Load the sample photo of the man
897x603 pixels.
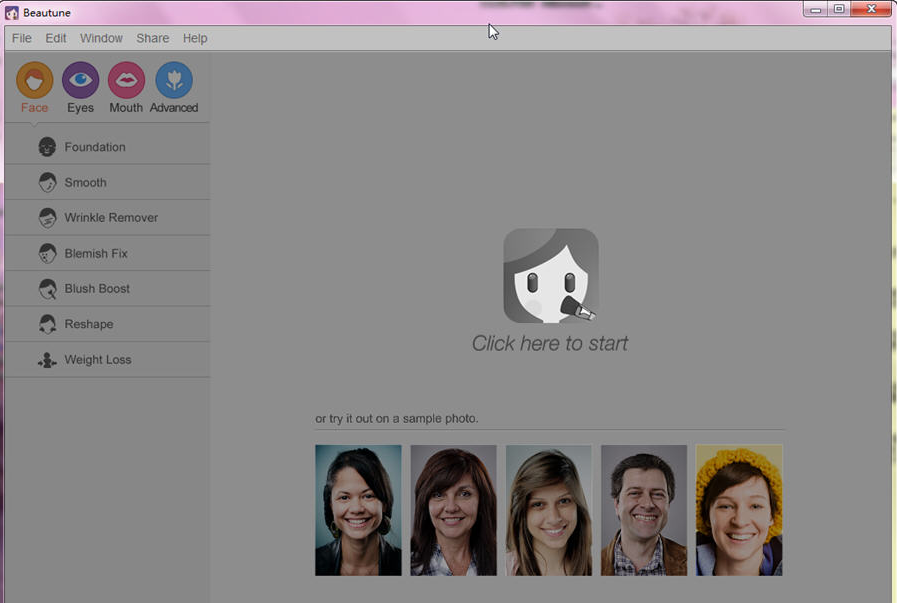[644, 510]
